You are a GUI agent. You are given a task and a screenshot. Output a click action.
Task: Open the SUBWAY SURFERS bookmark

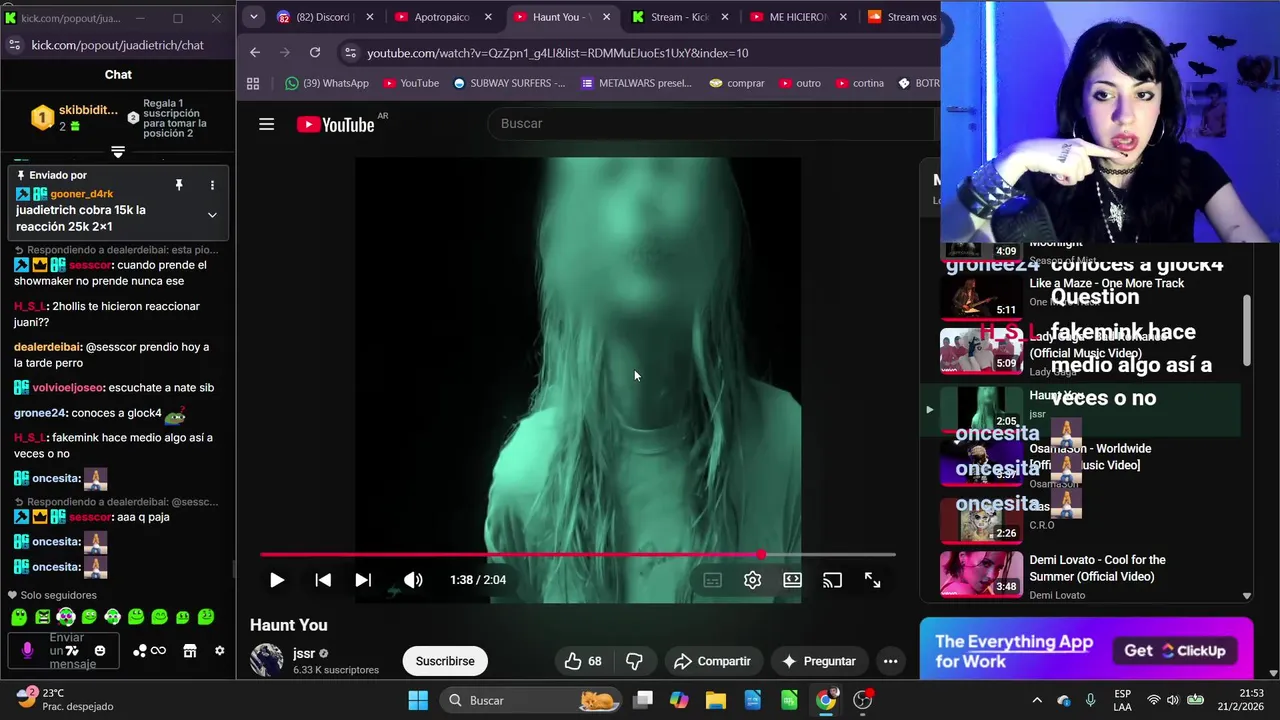pyautogui.click(x=510, y=83)
